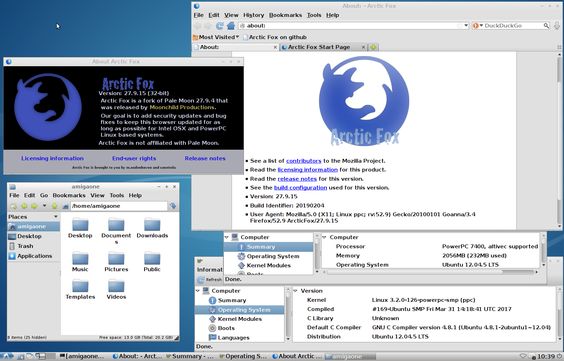
Task: Click the Moonchild Productions link
Action: point(182,107)
